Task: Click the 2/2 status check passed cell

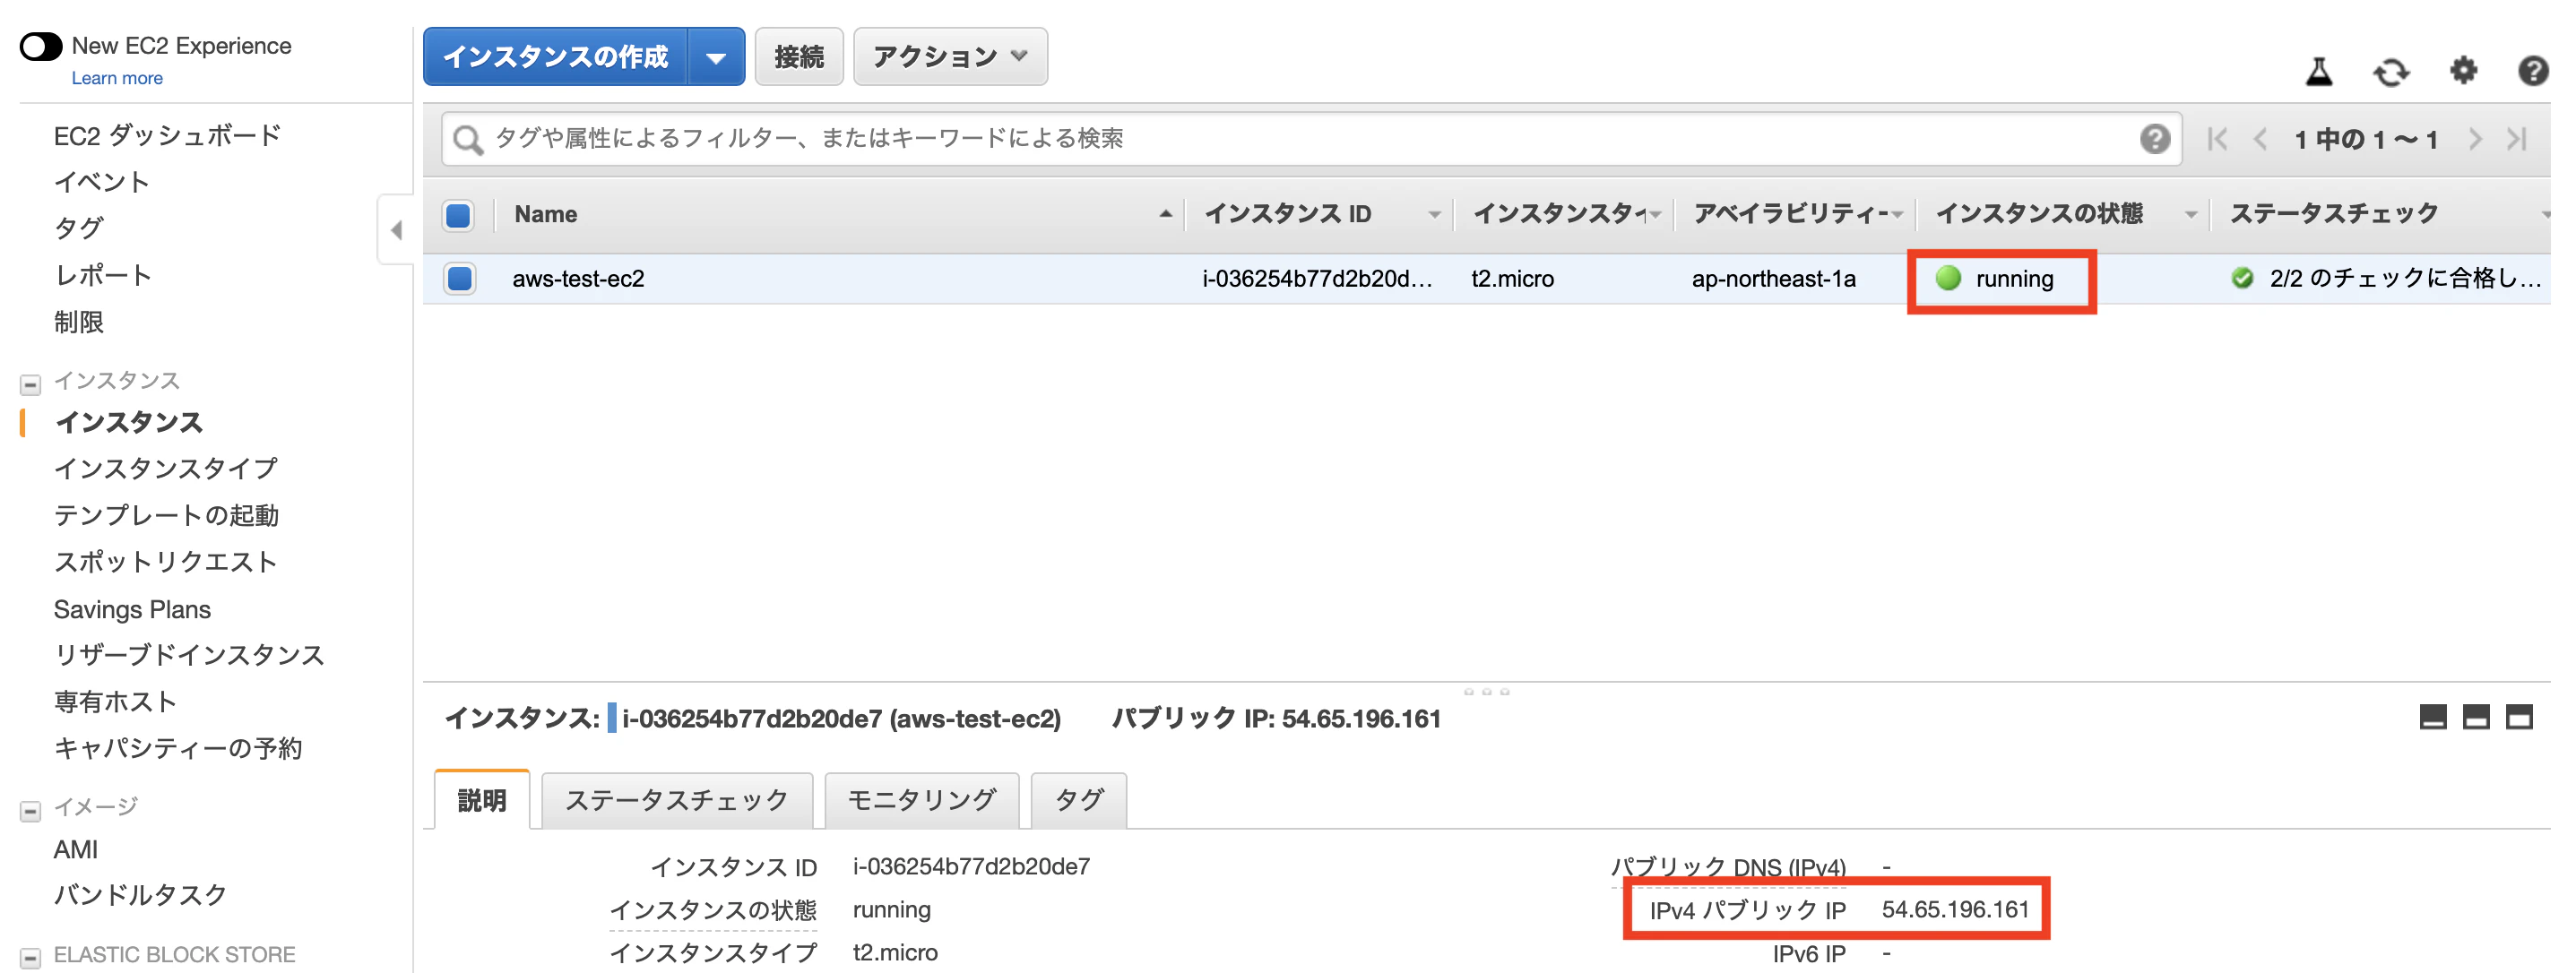Action: click(x=2388, y=279)
